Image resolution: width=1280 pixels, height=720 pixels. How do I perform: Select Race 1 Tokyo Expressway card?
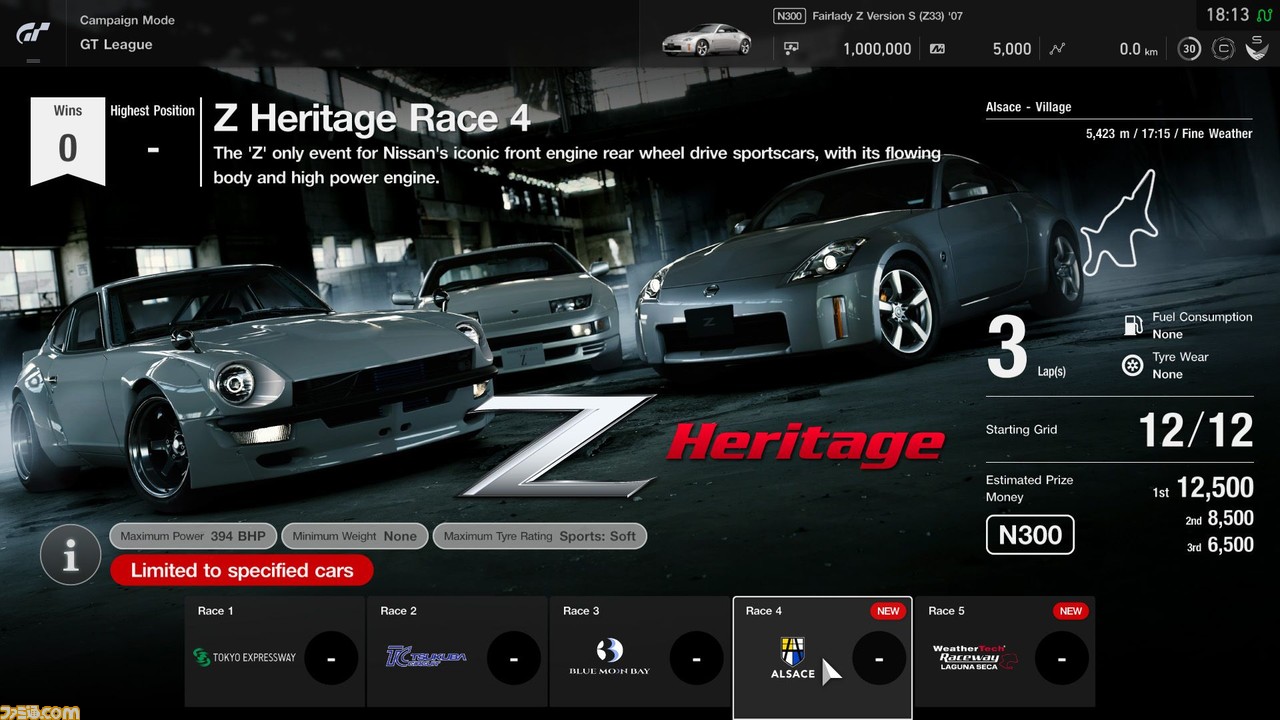click(x=275, y=652)
